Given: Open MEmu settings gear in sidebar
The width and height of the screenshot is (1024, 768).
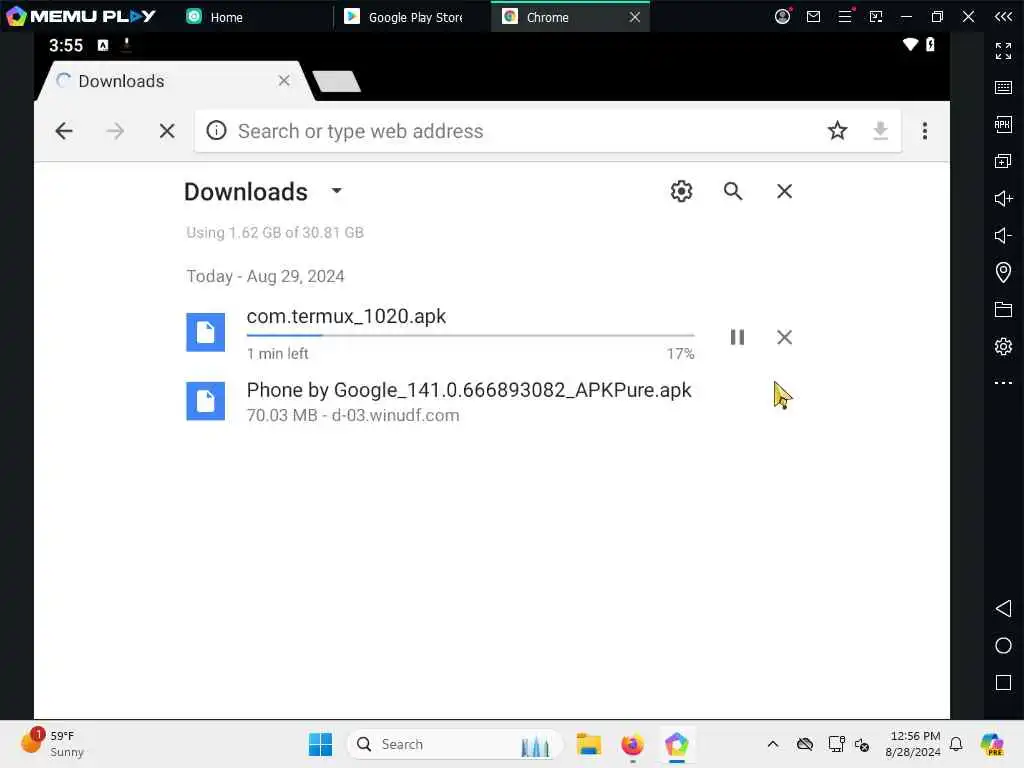Looking at the screenshot, I should pos(1003,346).
